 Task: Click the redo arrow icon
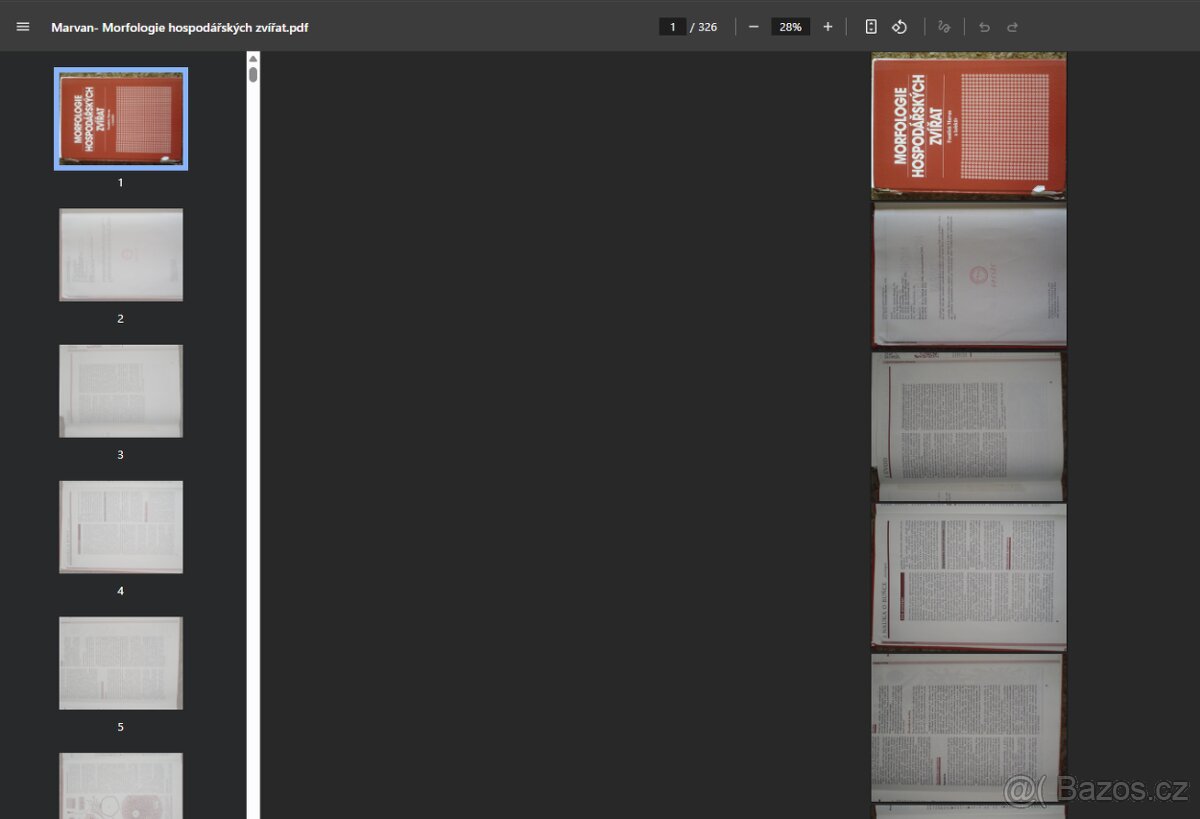(1012, 27)
